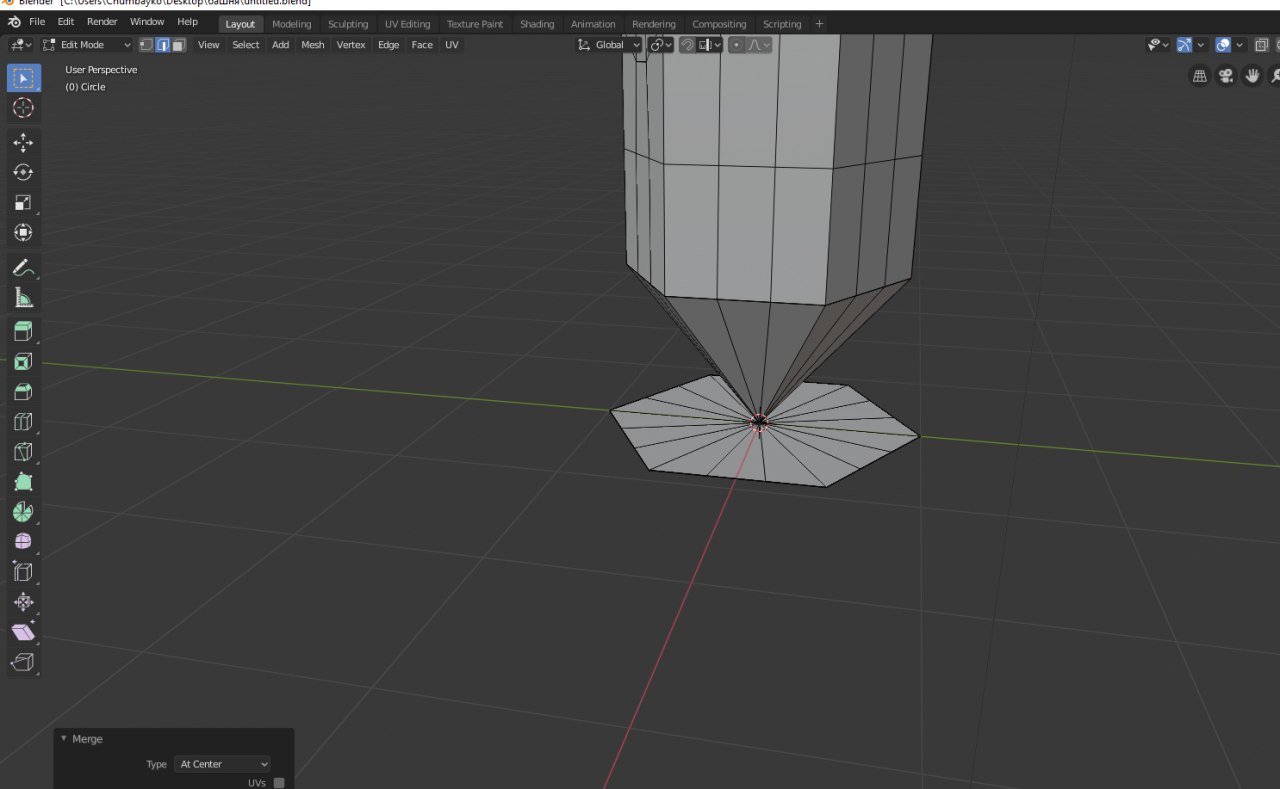Image resolution: width=1280 pixels, height=789 pixels.
Task: Select the Transform tool
Action: click(x=23, y=232)
